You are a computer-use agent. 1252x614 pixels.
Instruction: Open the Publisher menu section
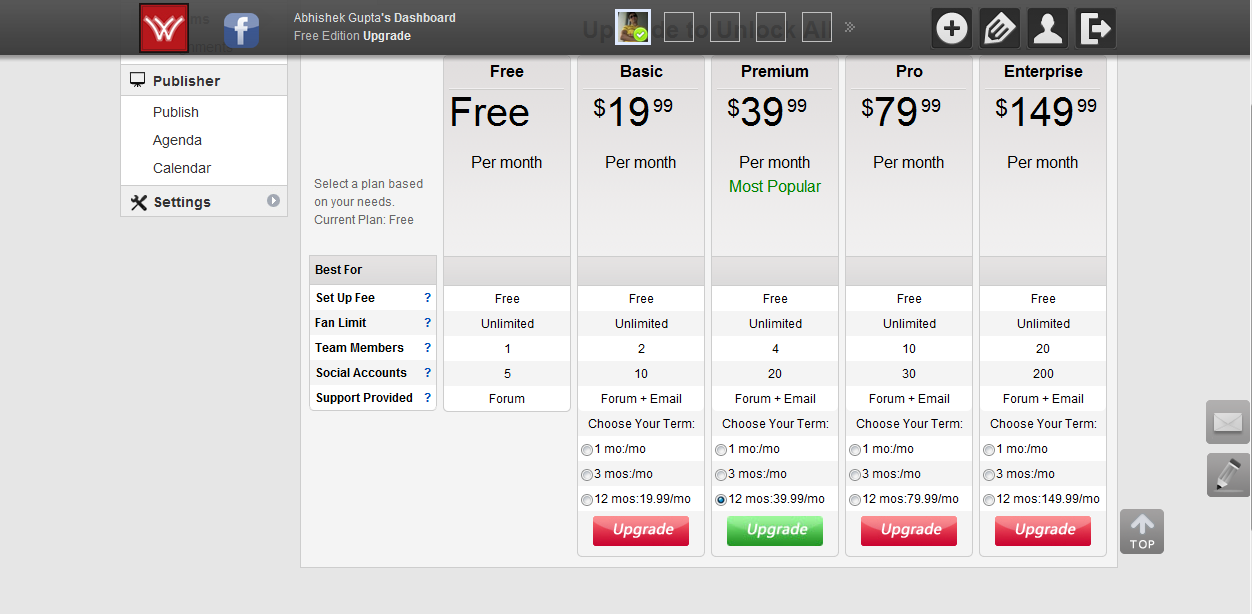tap(204, 81)
